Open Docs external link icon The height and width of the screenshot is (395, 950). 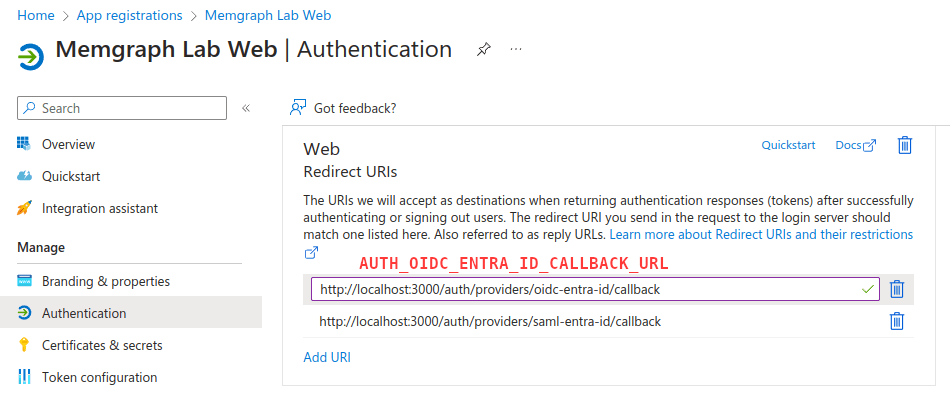pyautogui.click(x=869, y=145)
